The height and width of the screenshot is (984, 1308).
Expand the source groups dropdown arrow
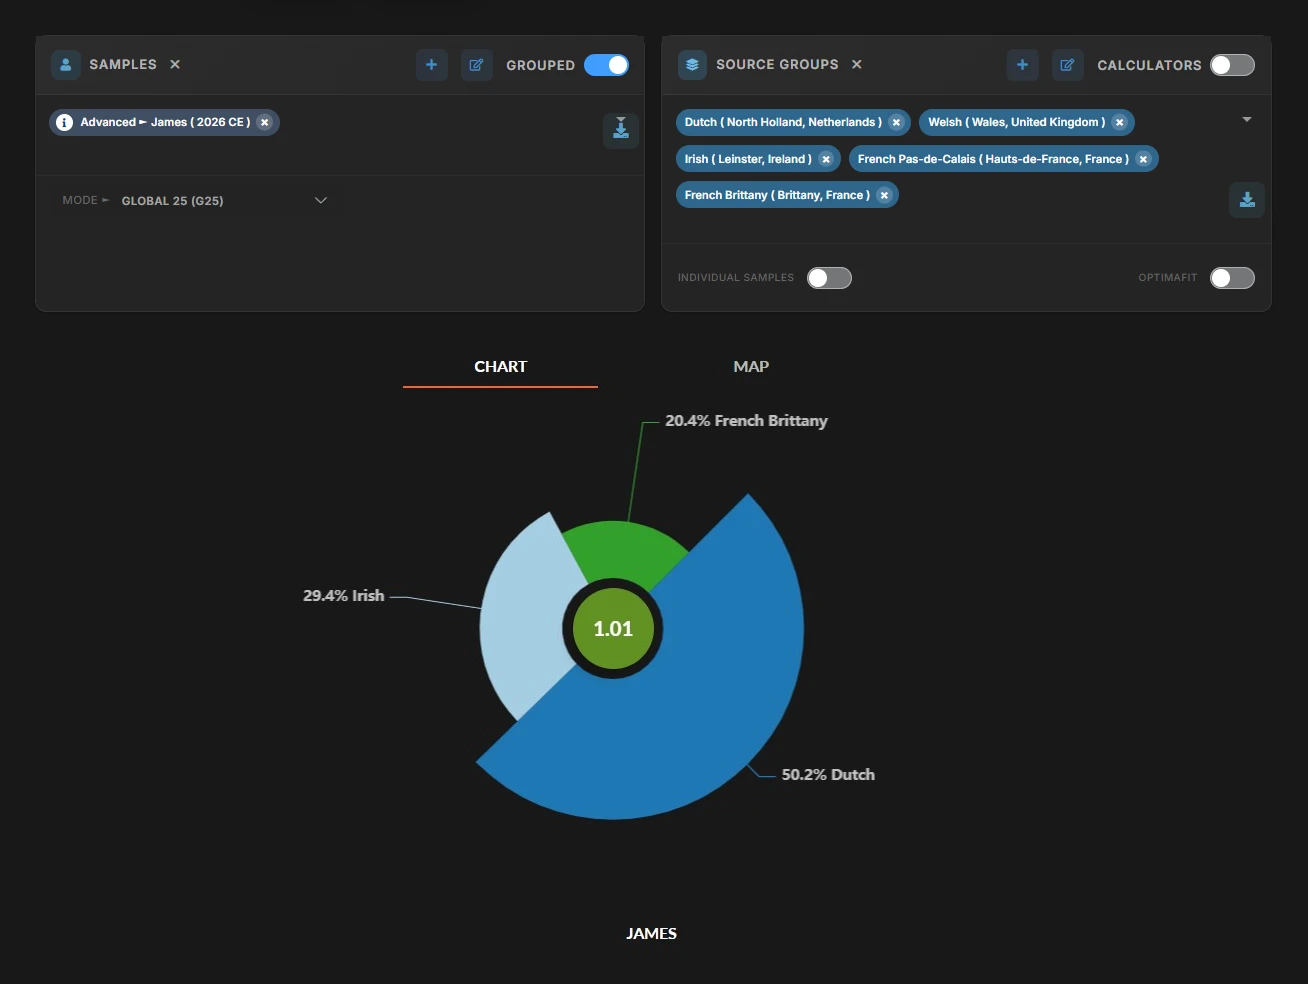click(x=1246, y=120)
